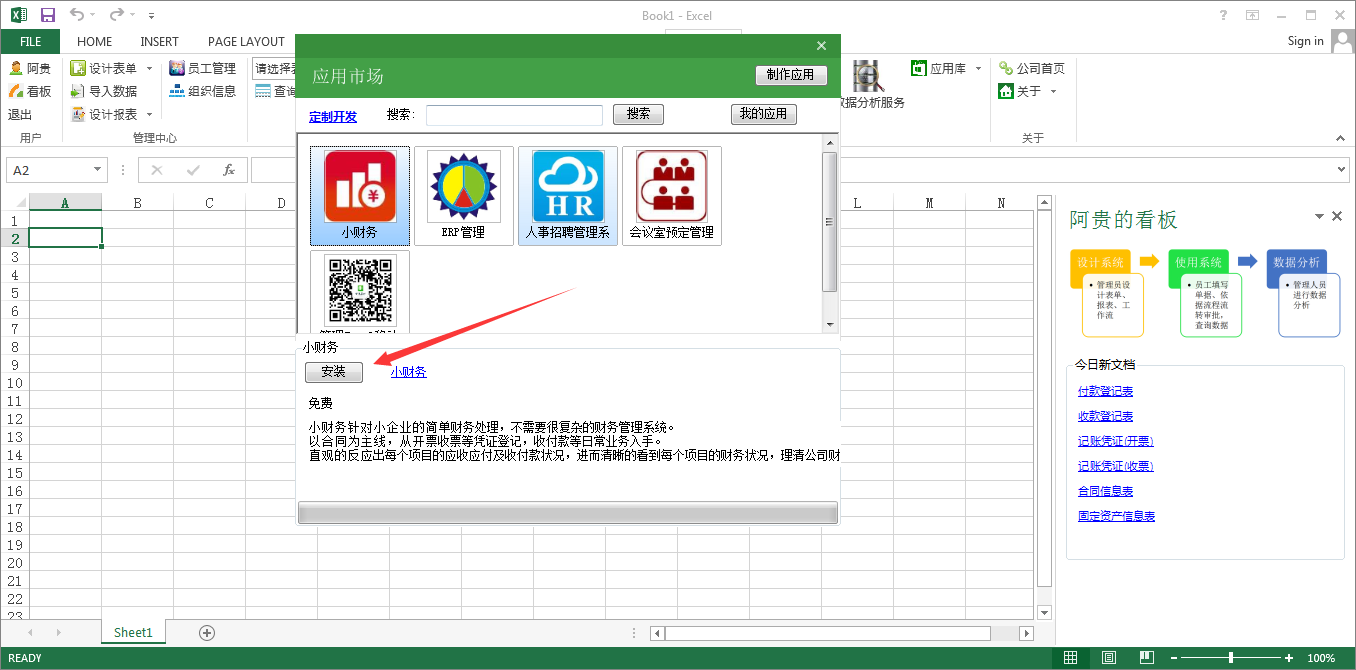Switch to the PAGE LAYOUT tab
The height and width of the screenshot is (670, 1356).
(x=246, y=42)
